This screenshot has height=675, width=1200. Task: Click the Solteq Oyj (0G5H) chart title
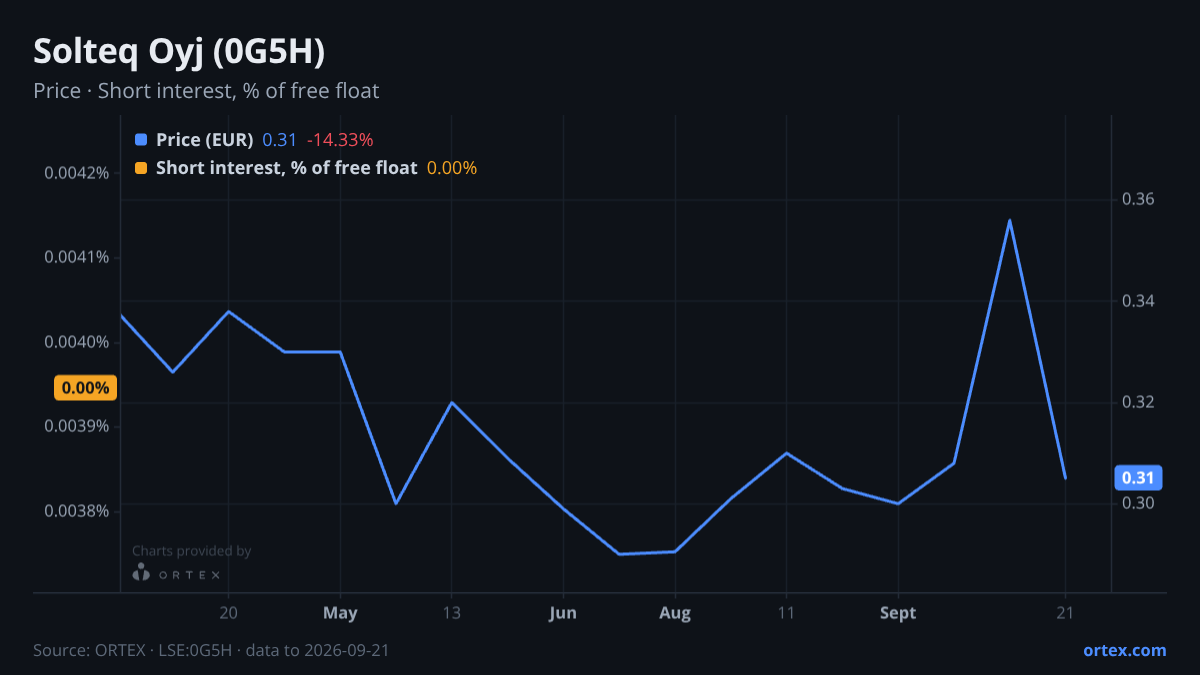click(x=178, y=51)
